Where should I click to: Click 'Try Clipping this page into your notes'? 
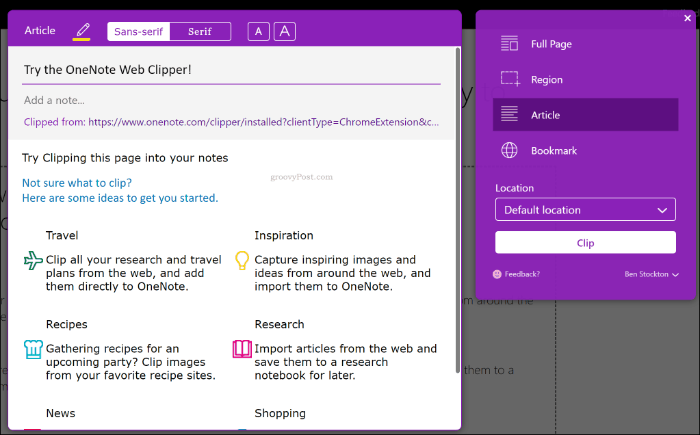[x=125, y=158]
